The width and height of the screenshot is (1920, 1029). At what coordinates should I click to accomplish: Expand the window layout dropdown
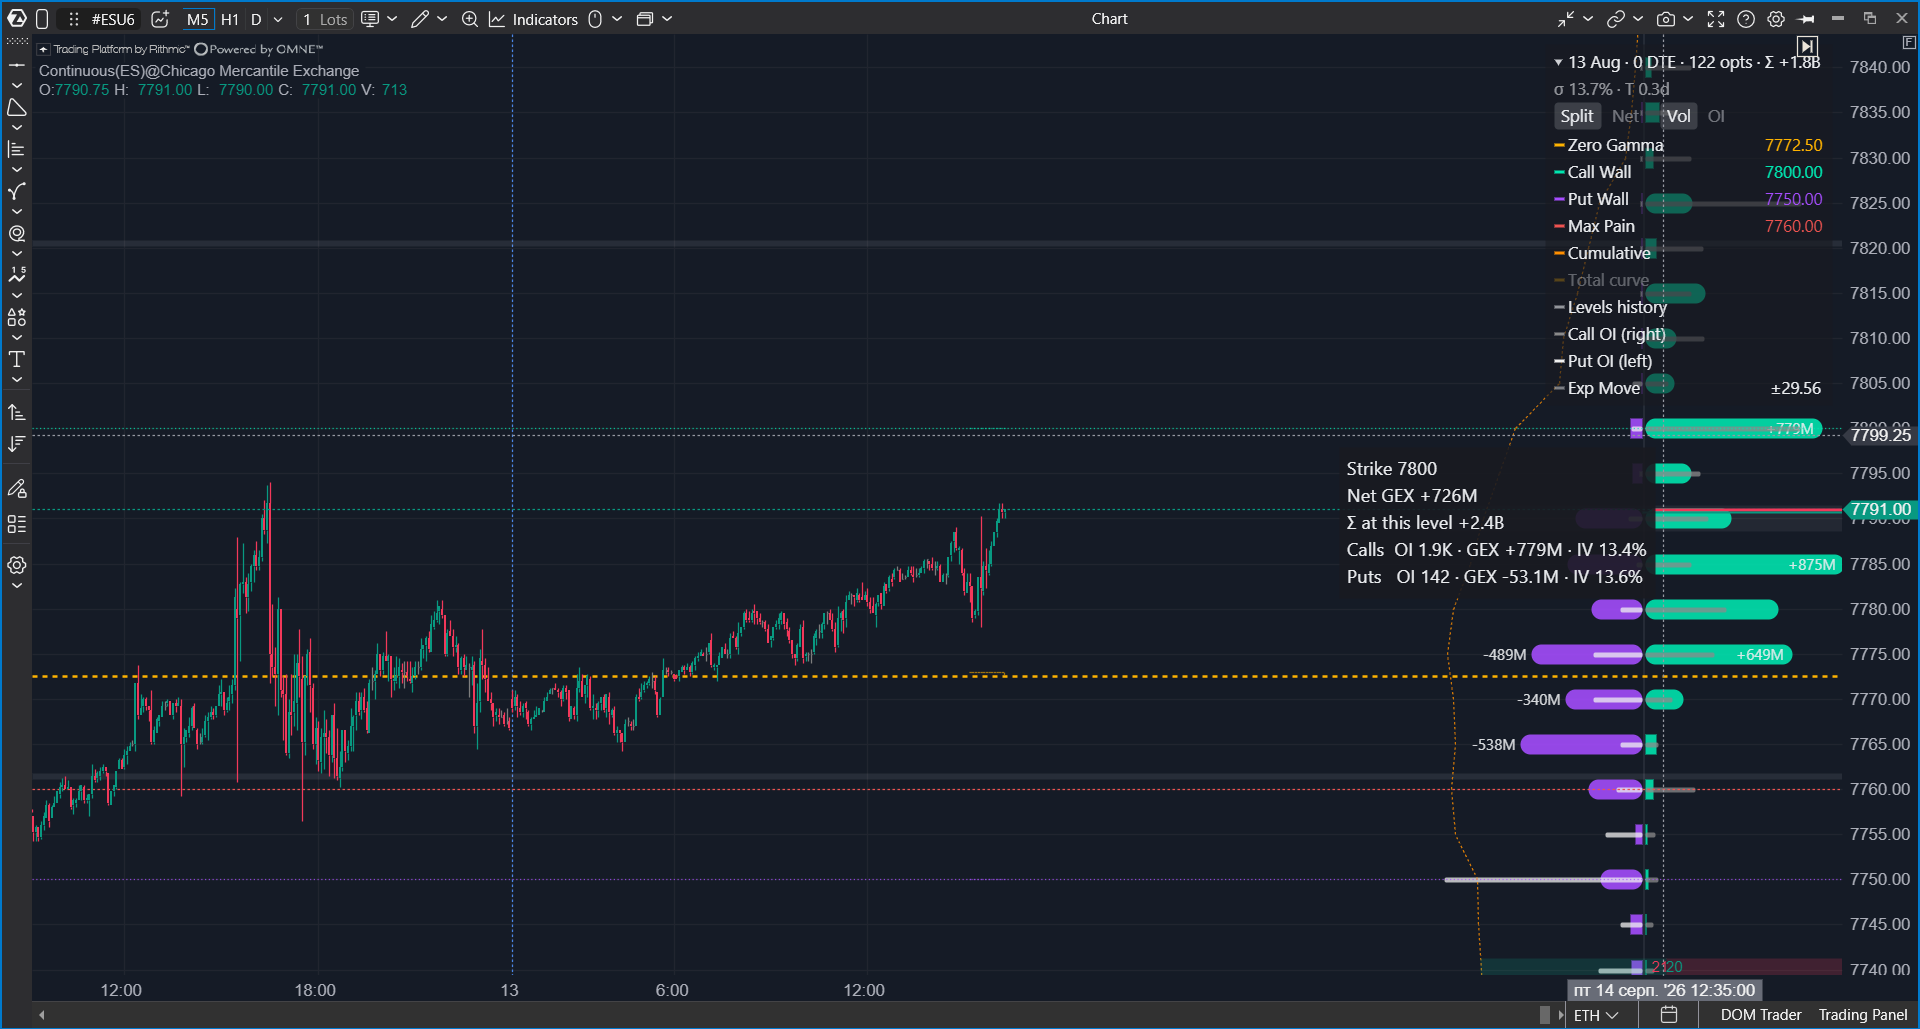click(667, 19)
